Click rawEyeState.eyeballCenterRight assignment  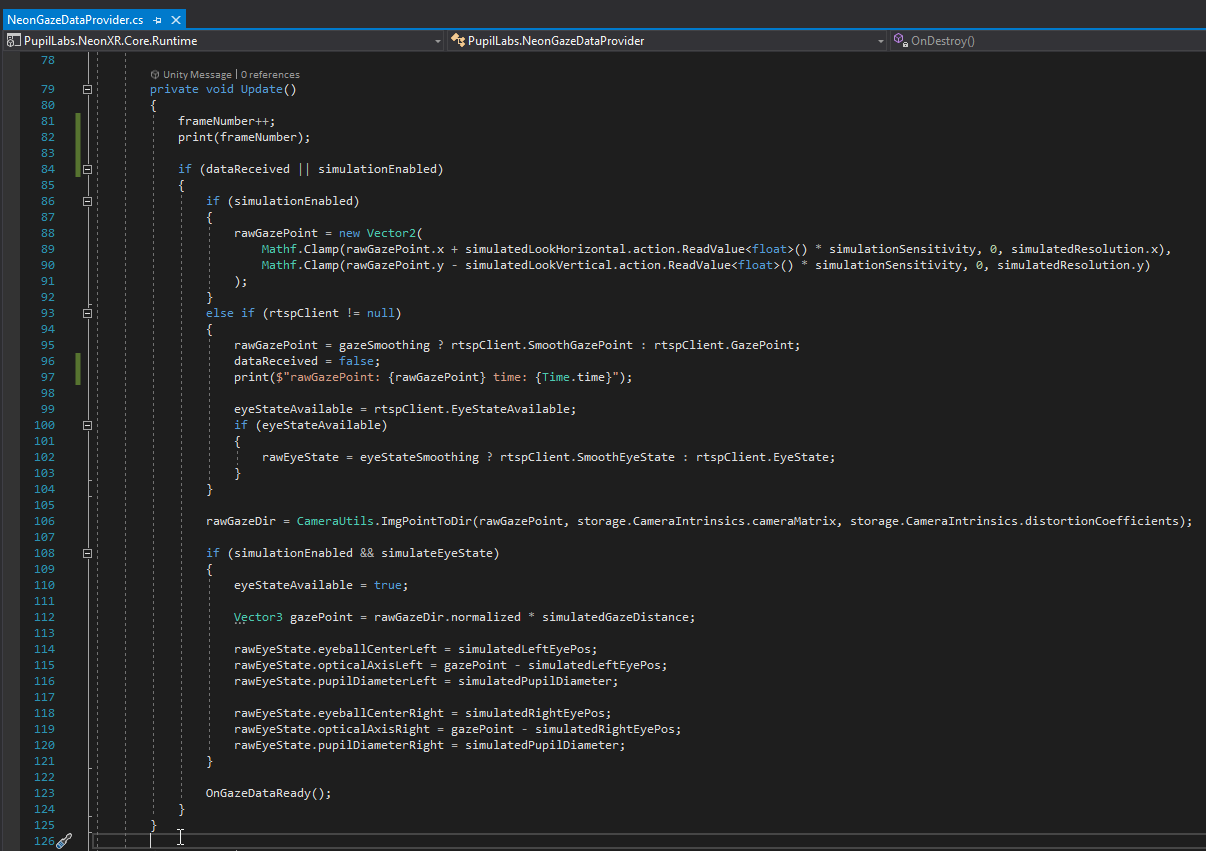422,713
